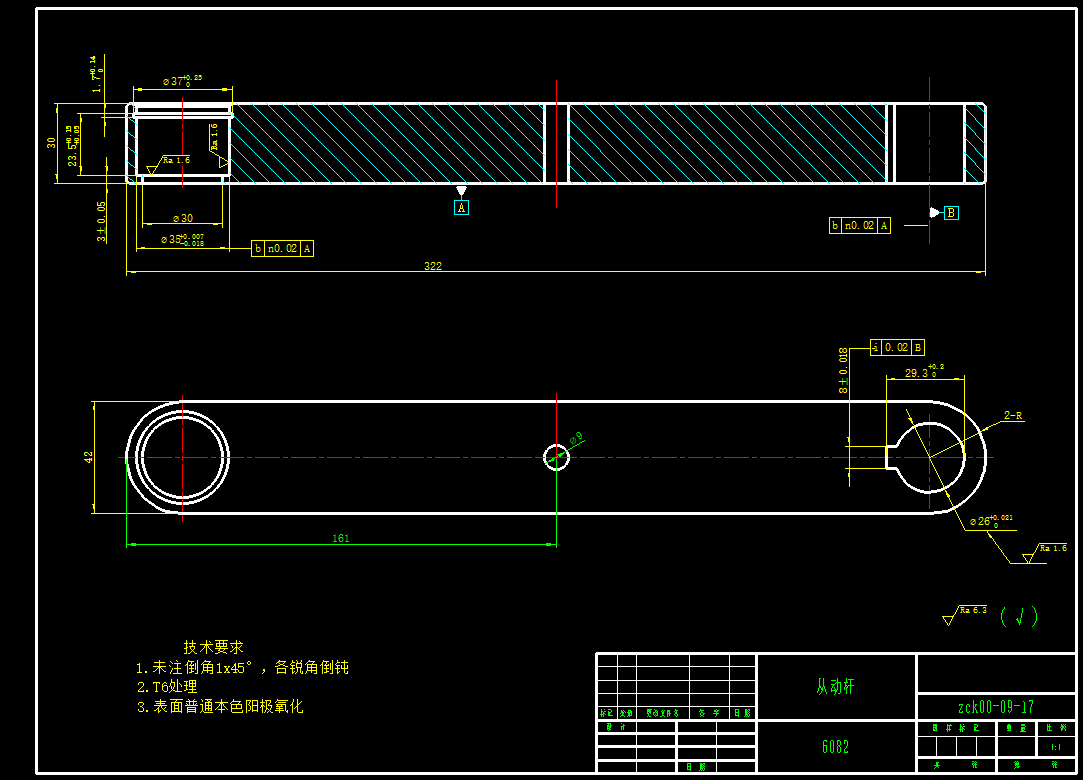Image resolution: width=1083 pixels, height=780 pixels.
Task: Select the ⌀9 hole dimension label
Action: [576, 439]
